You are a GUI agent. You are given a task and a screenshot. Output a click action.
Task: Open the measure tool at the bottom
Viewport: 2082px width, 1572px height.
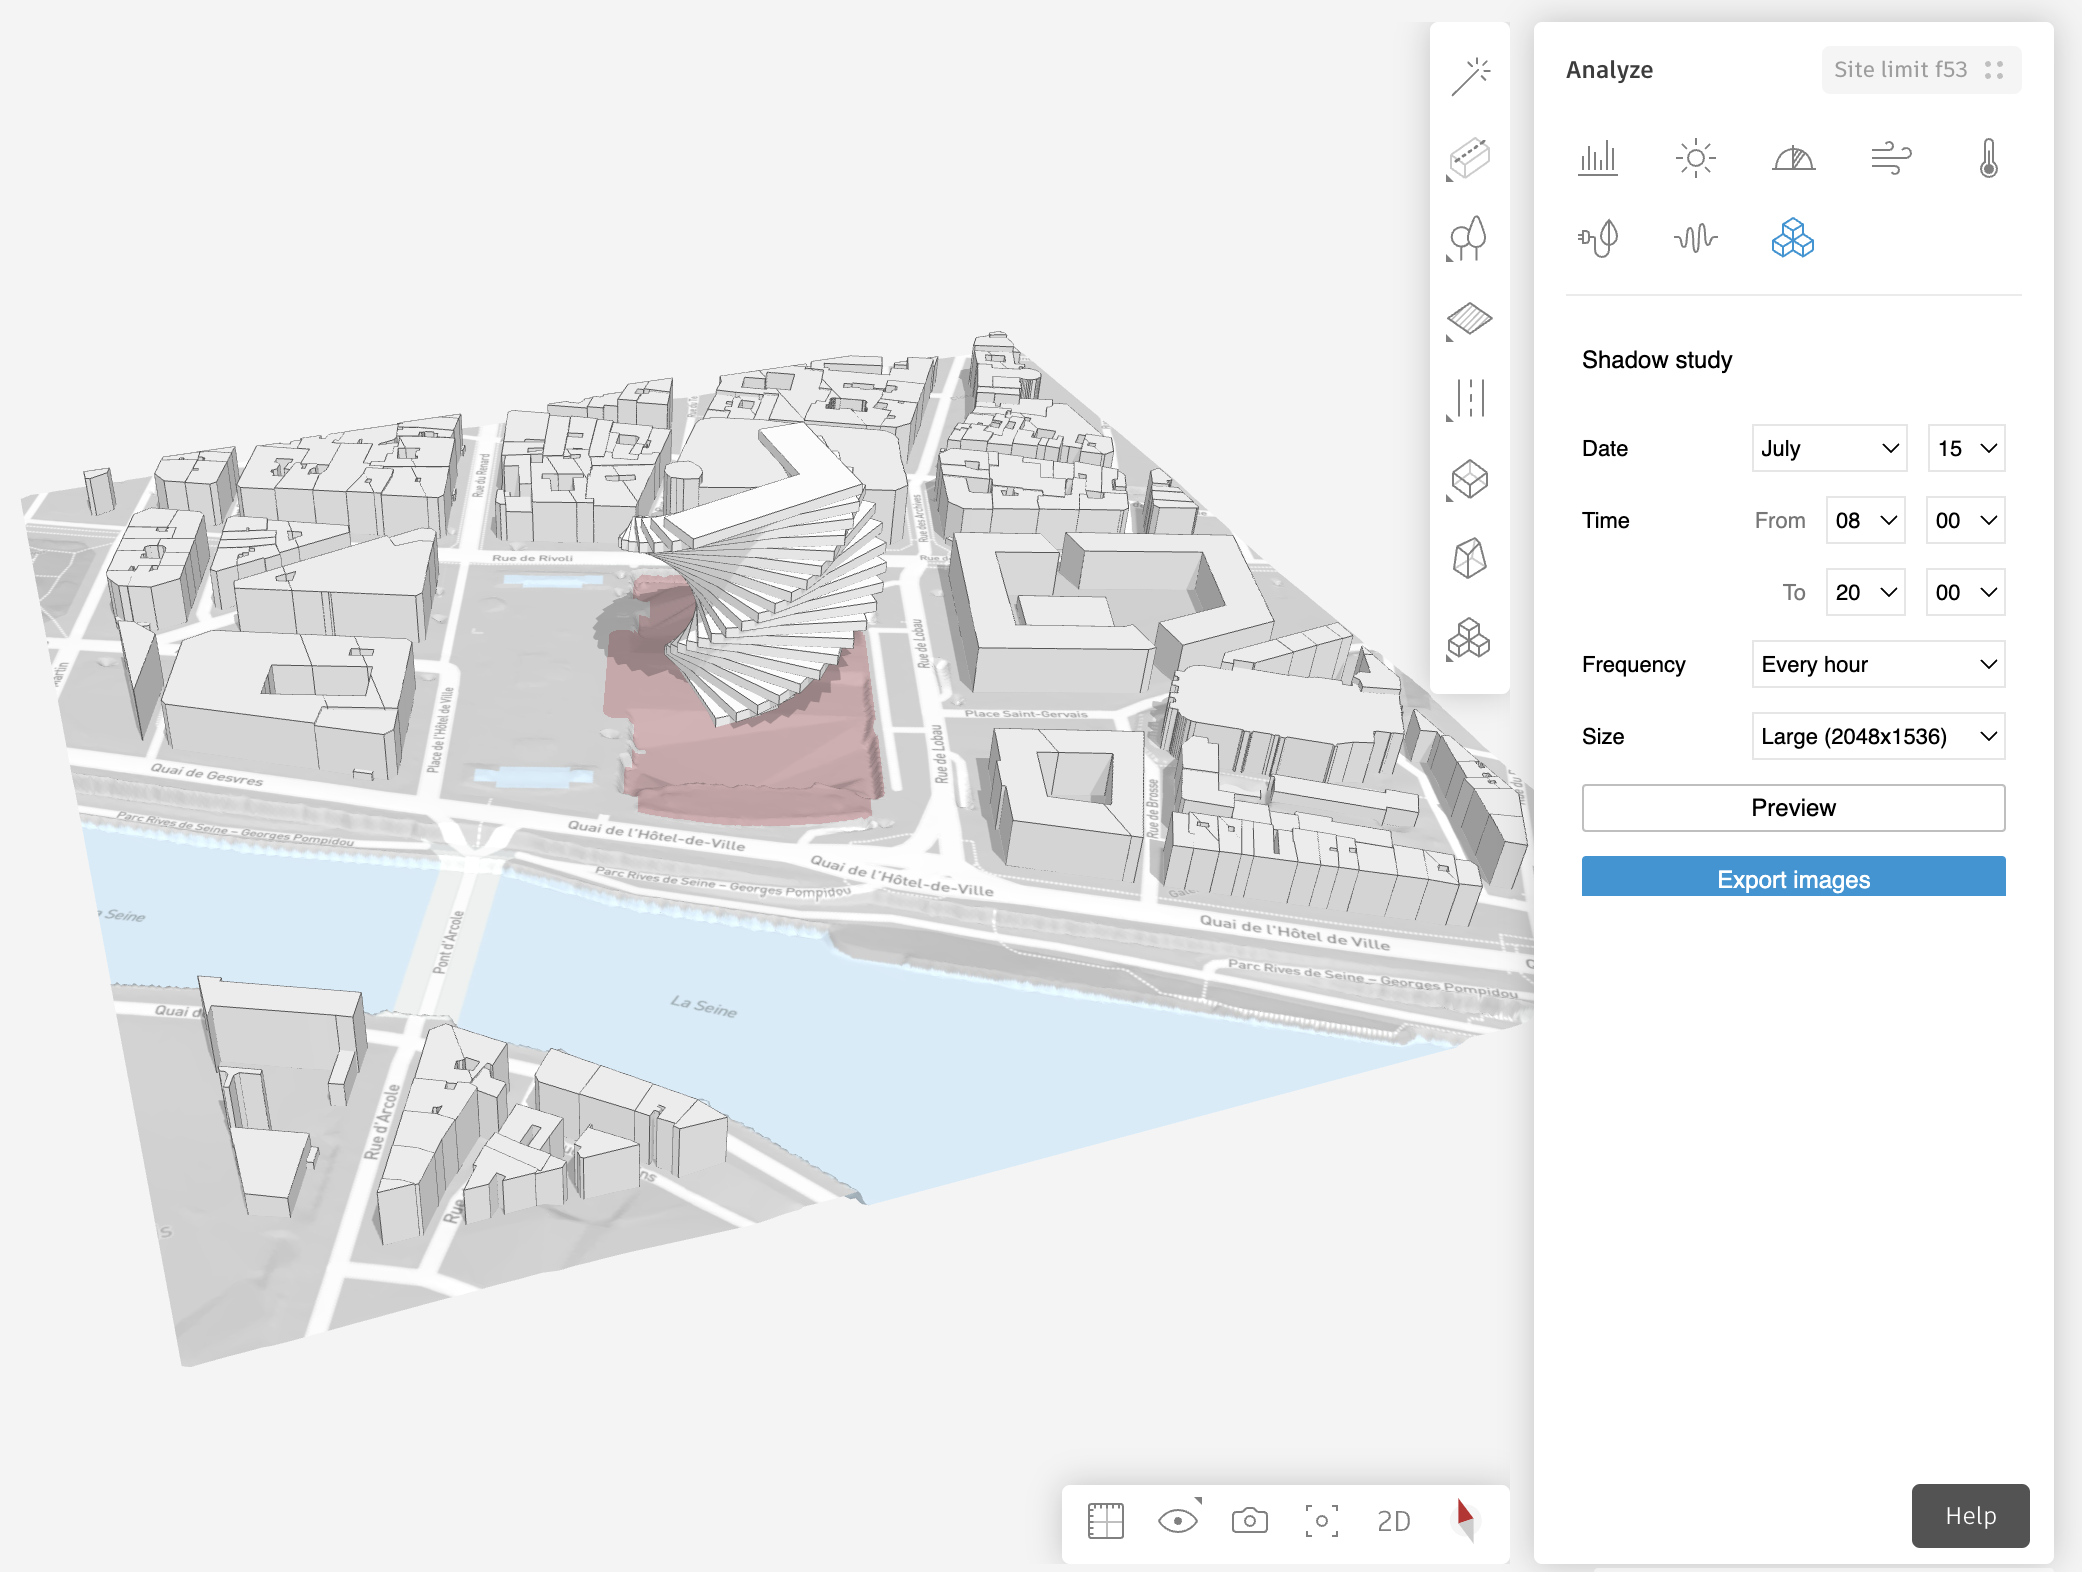tap(1104, 1522)
